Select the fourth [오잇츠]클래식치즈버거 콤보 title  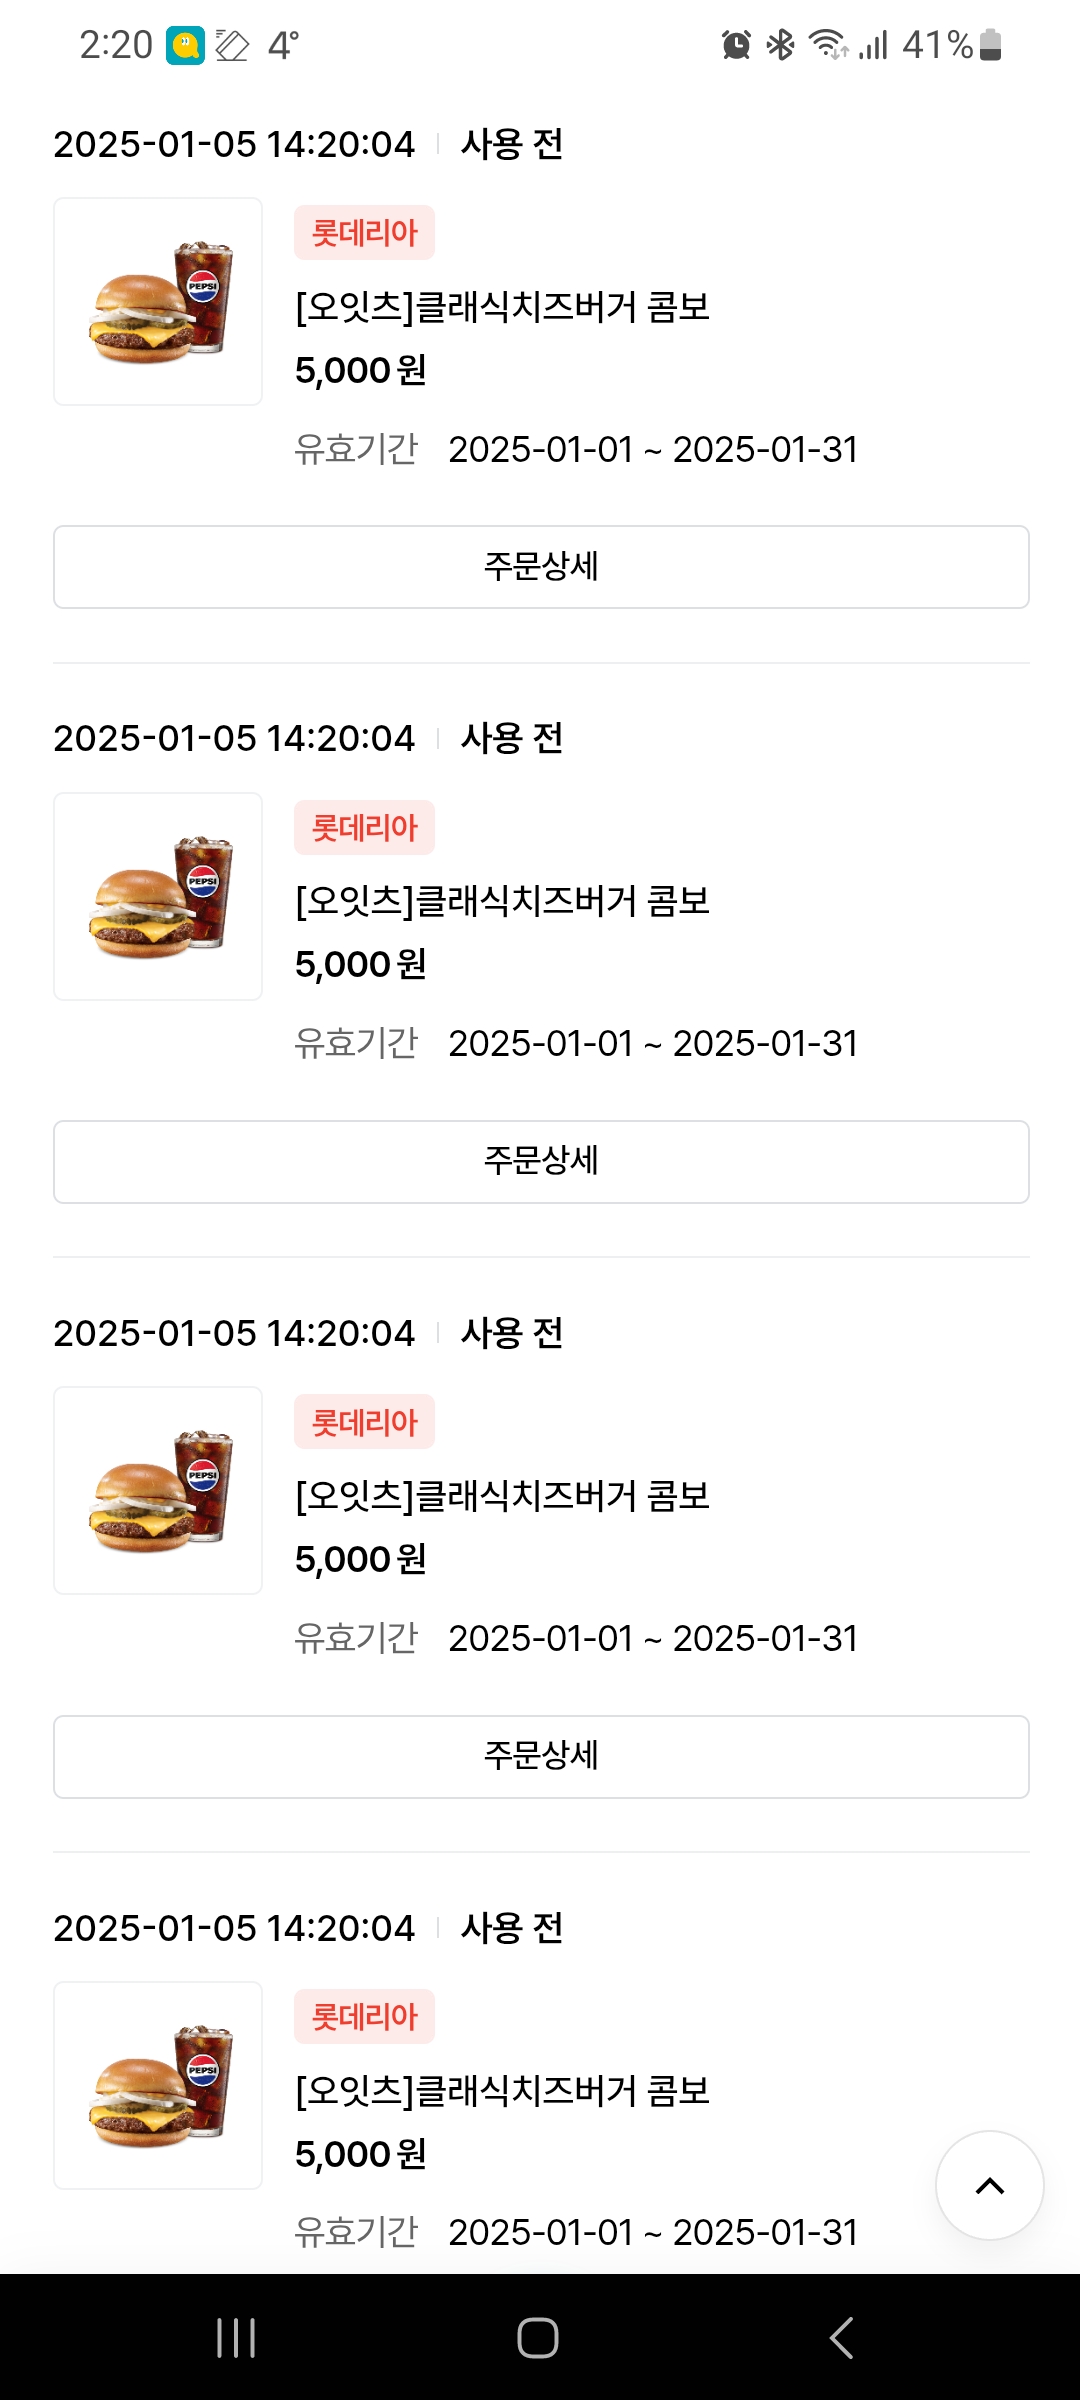click(502, 2091)
